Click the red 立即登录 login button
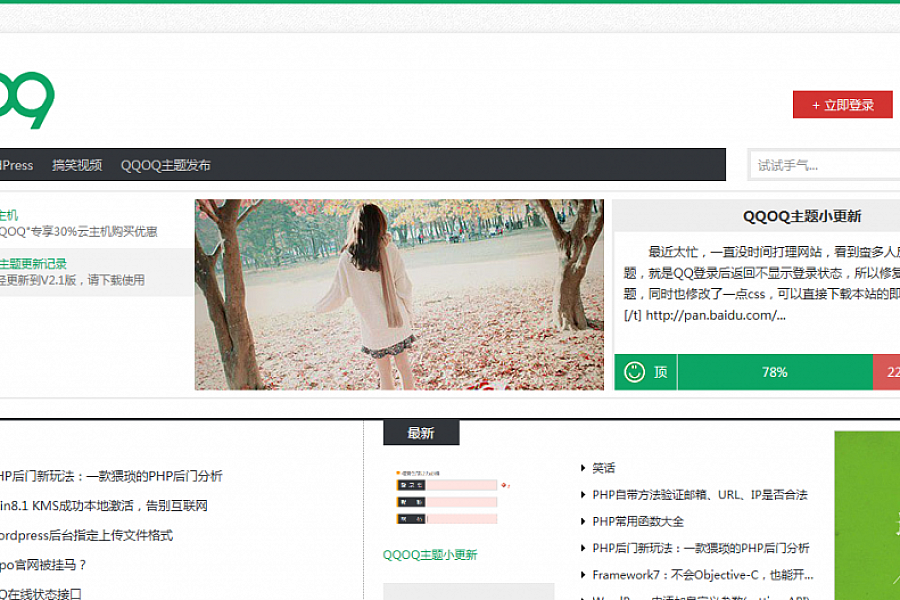This screenshot has width=900, height=600. click(x=842, y=104)
